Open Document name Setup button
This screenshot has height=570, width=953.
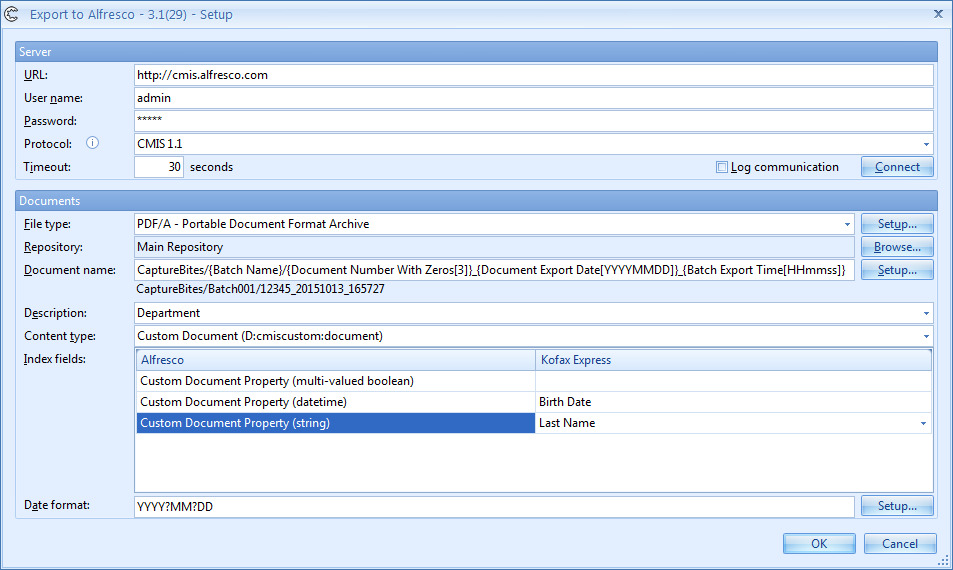[x=897, y=270]
